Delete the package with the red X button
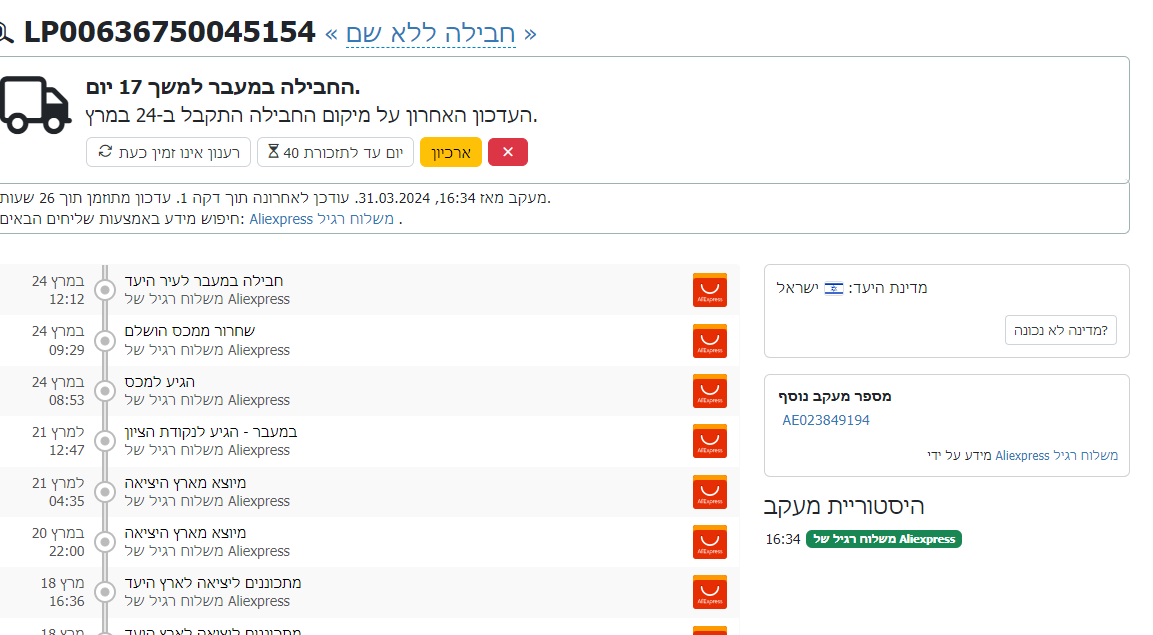The image size is (1153, 635). pyautogui.click(x=507, y=152)
